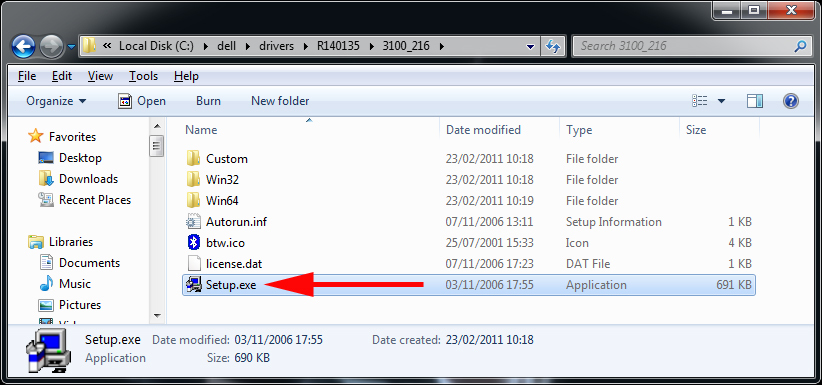Click the Burn toolbar button
Viewport: 822px width, 385px height.
[x=208, y=101]
